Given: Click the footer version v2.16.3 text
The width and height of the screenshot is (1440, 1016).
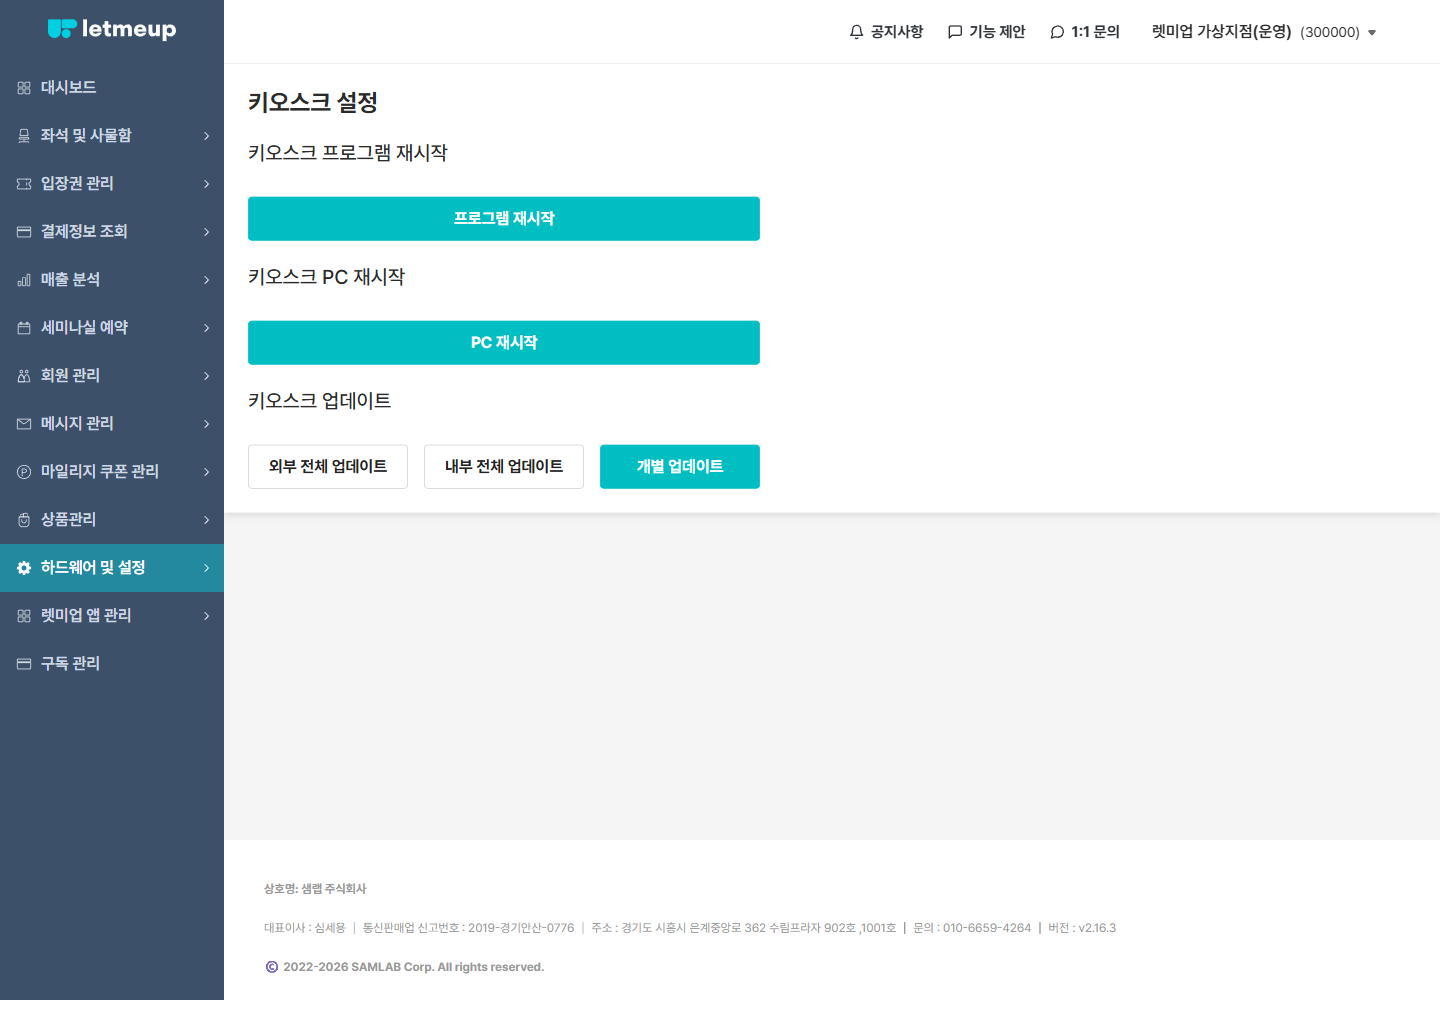Looking at the screenshot, I should [1097, 928].
